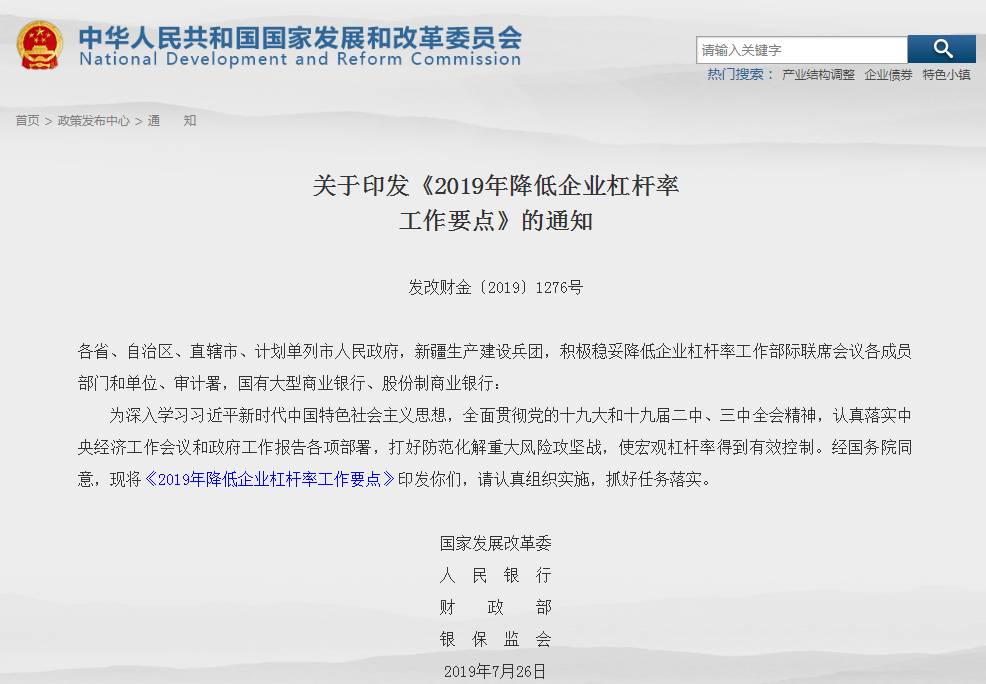This screenshot has width=986, height=684.
Task: Click line starting 央经济工作会议和政府工作报告
Action: 494,448
